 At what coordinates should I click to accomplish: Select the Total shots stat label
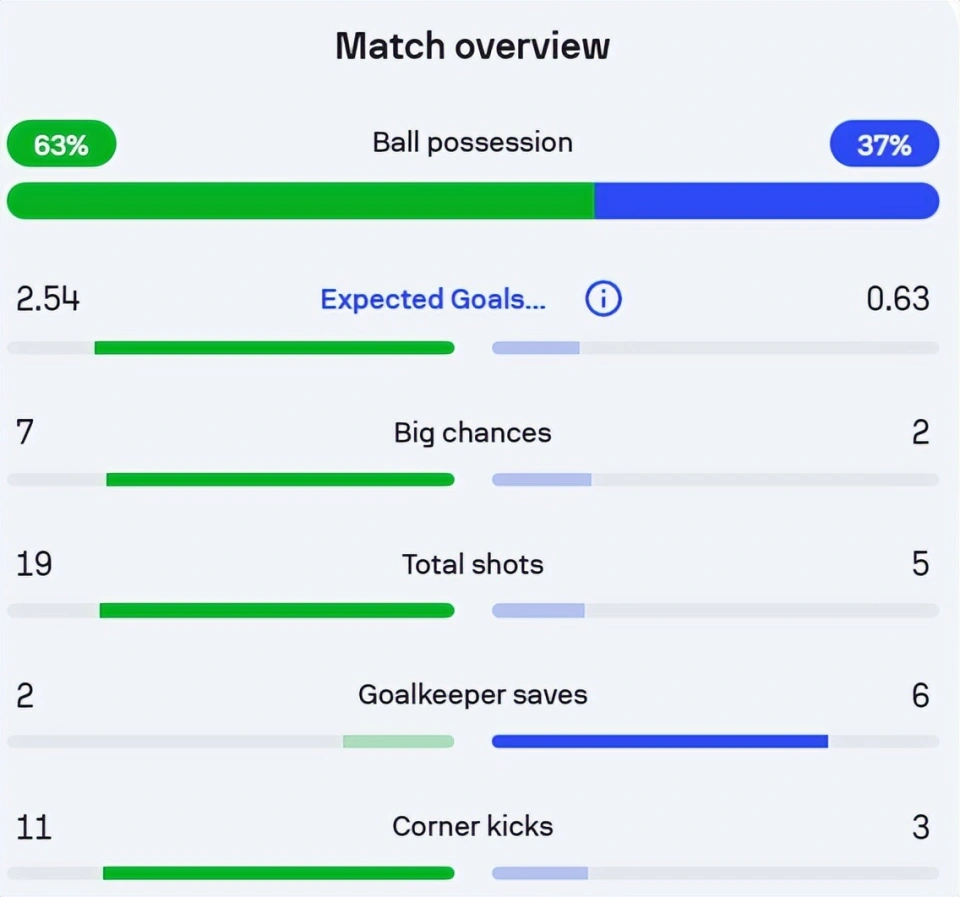[x=473, y=564]
